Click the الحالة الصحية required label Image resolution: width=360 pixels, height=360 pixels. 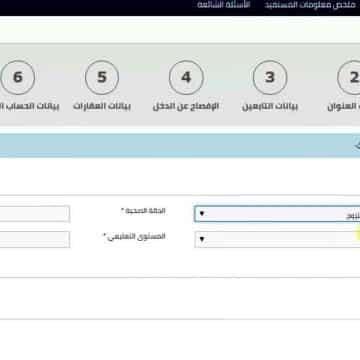(x=143, y=211)
